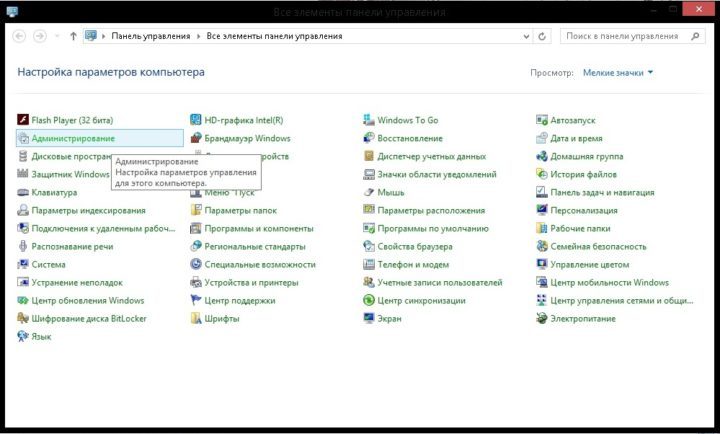Image resolution: width=720 pixels, height=434 pixels.
Task: Open the Экран monitor icon
Action: (x=369, y=318)
